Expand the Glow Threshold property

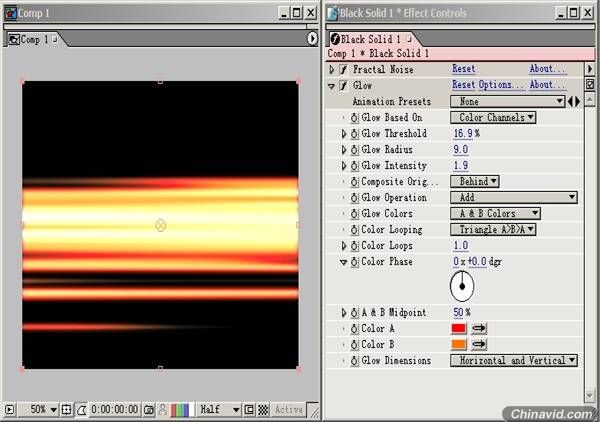pyautogui.click(x=344, y=134)
